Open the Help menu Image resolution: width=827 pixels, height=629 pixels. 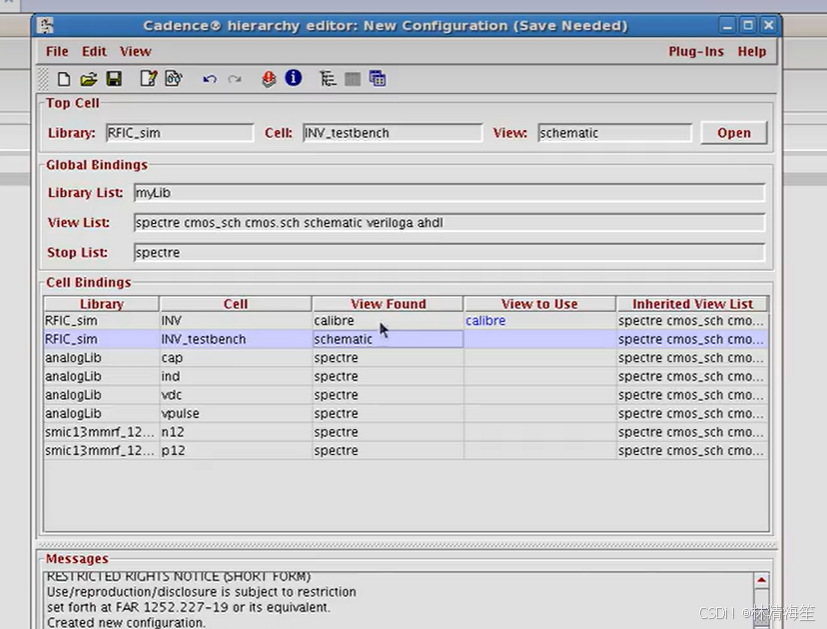coord(752,51)
